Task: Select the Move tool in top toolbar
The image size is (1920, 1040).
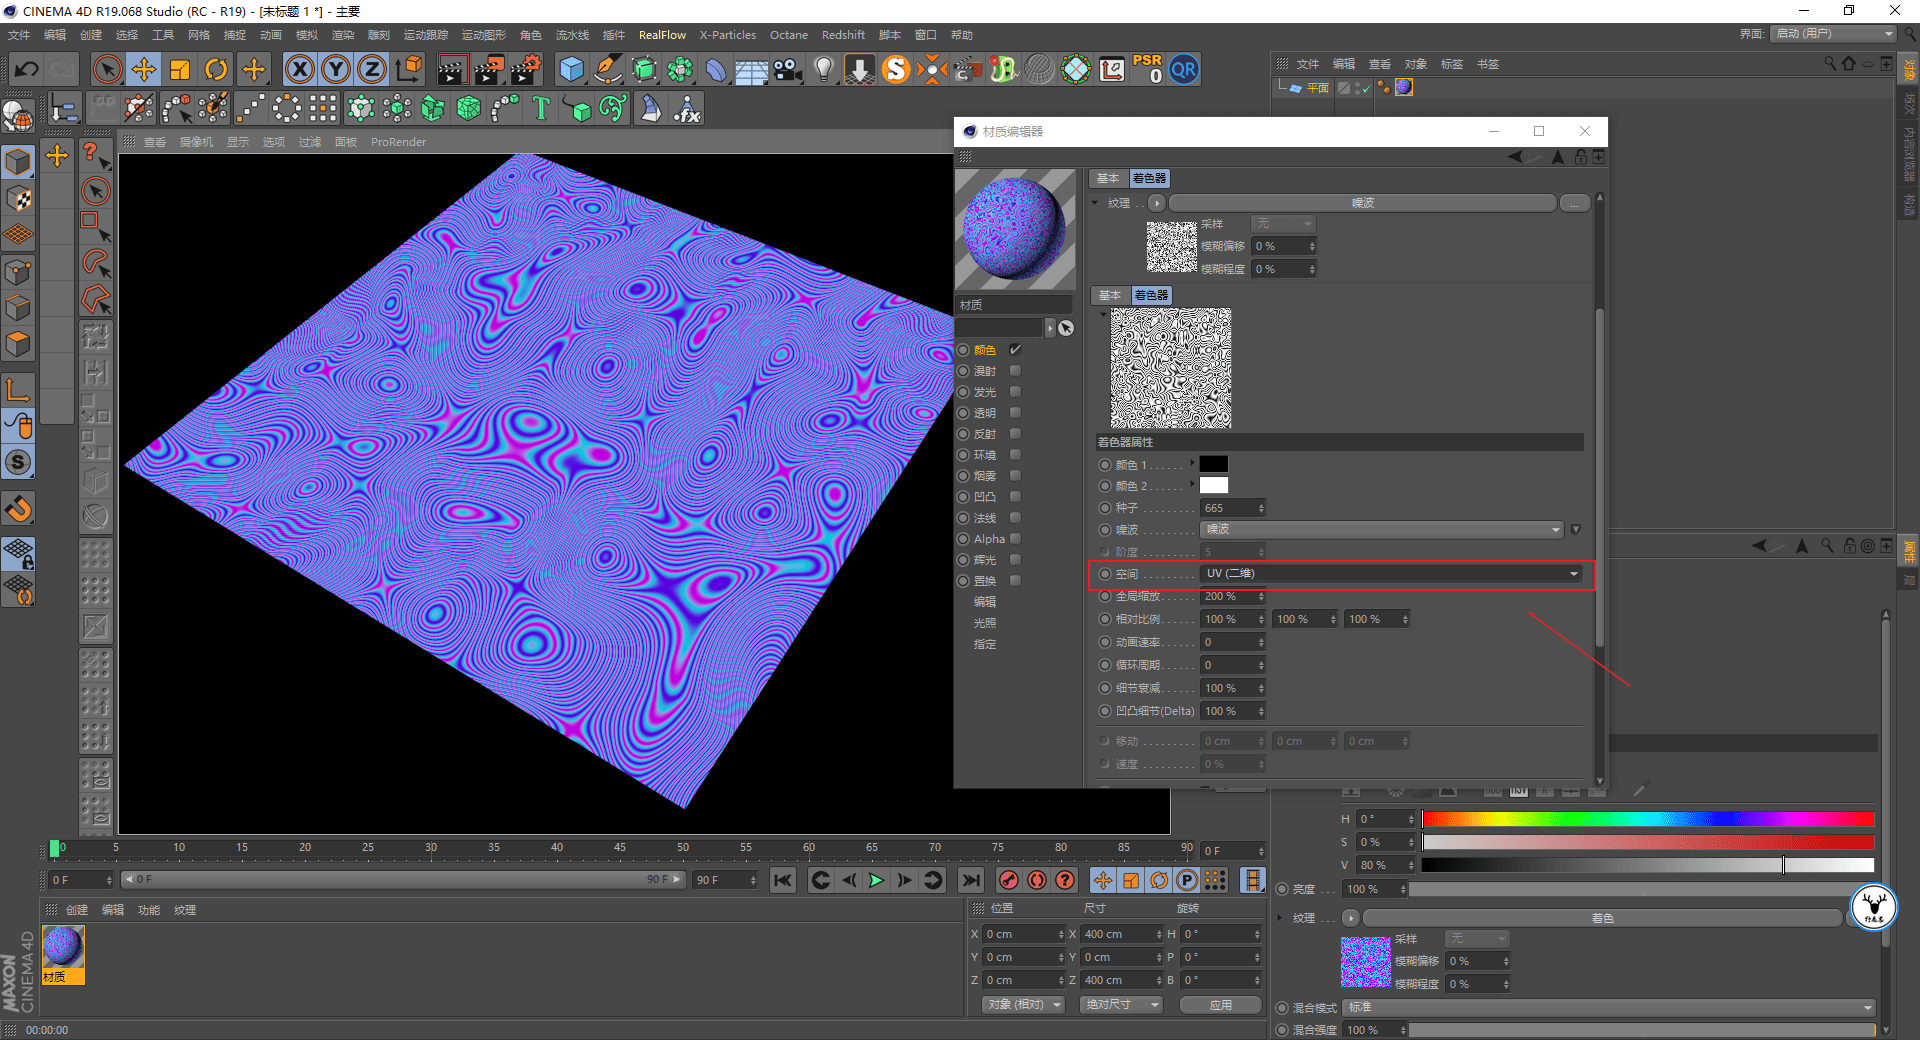Action: pos(144,69)
